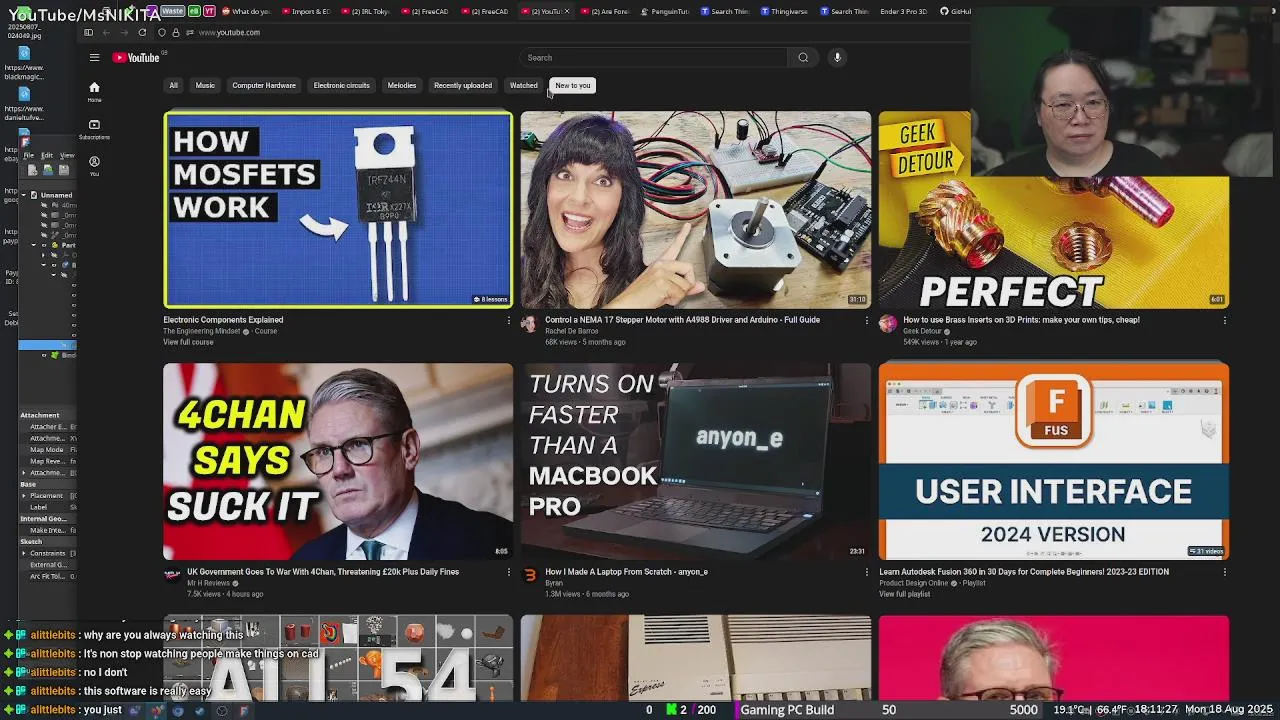The height and width of the screenshot is (720, 1280).
Task: Select the New to you chip
Action: [573, 85]
